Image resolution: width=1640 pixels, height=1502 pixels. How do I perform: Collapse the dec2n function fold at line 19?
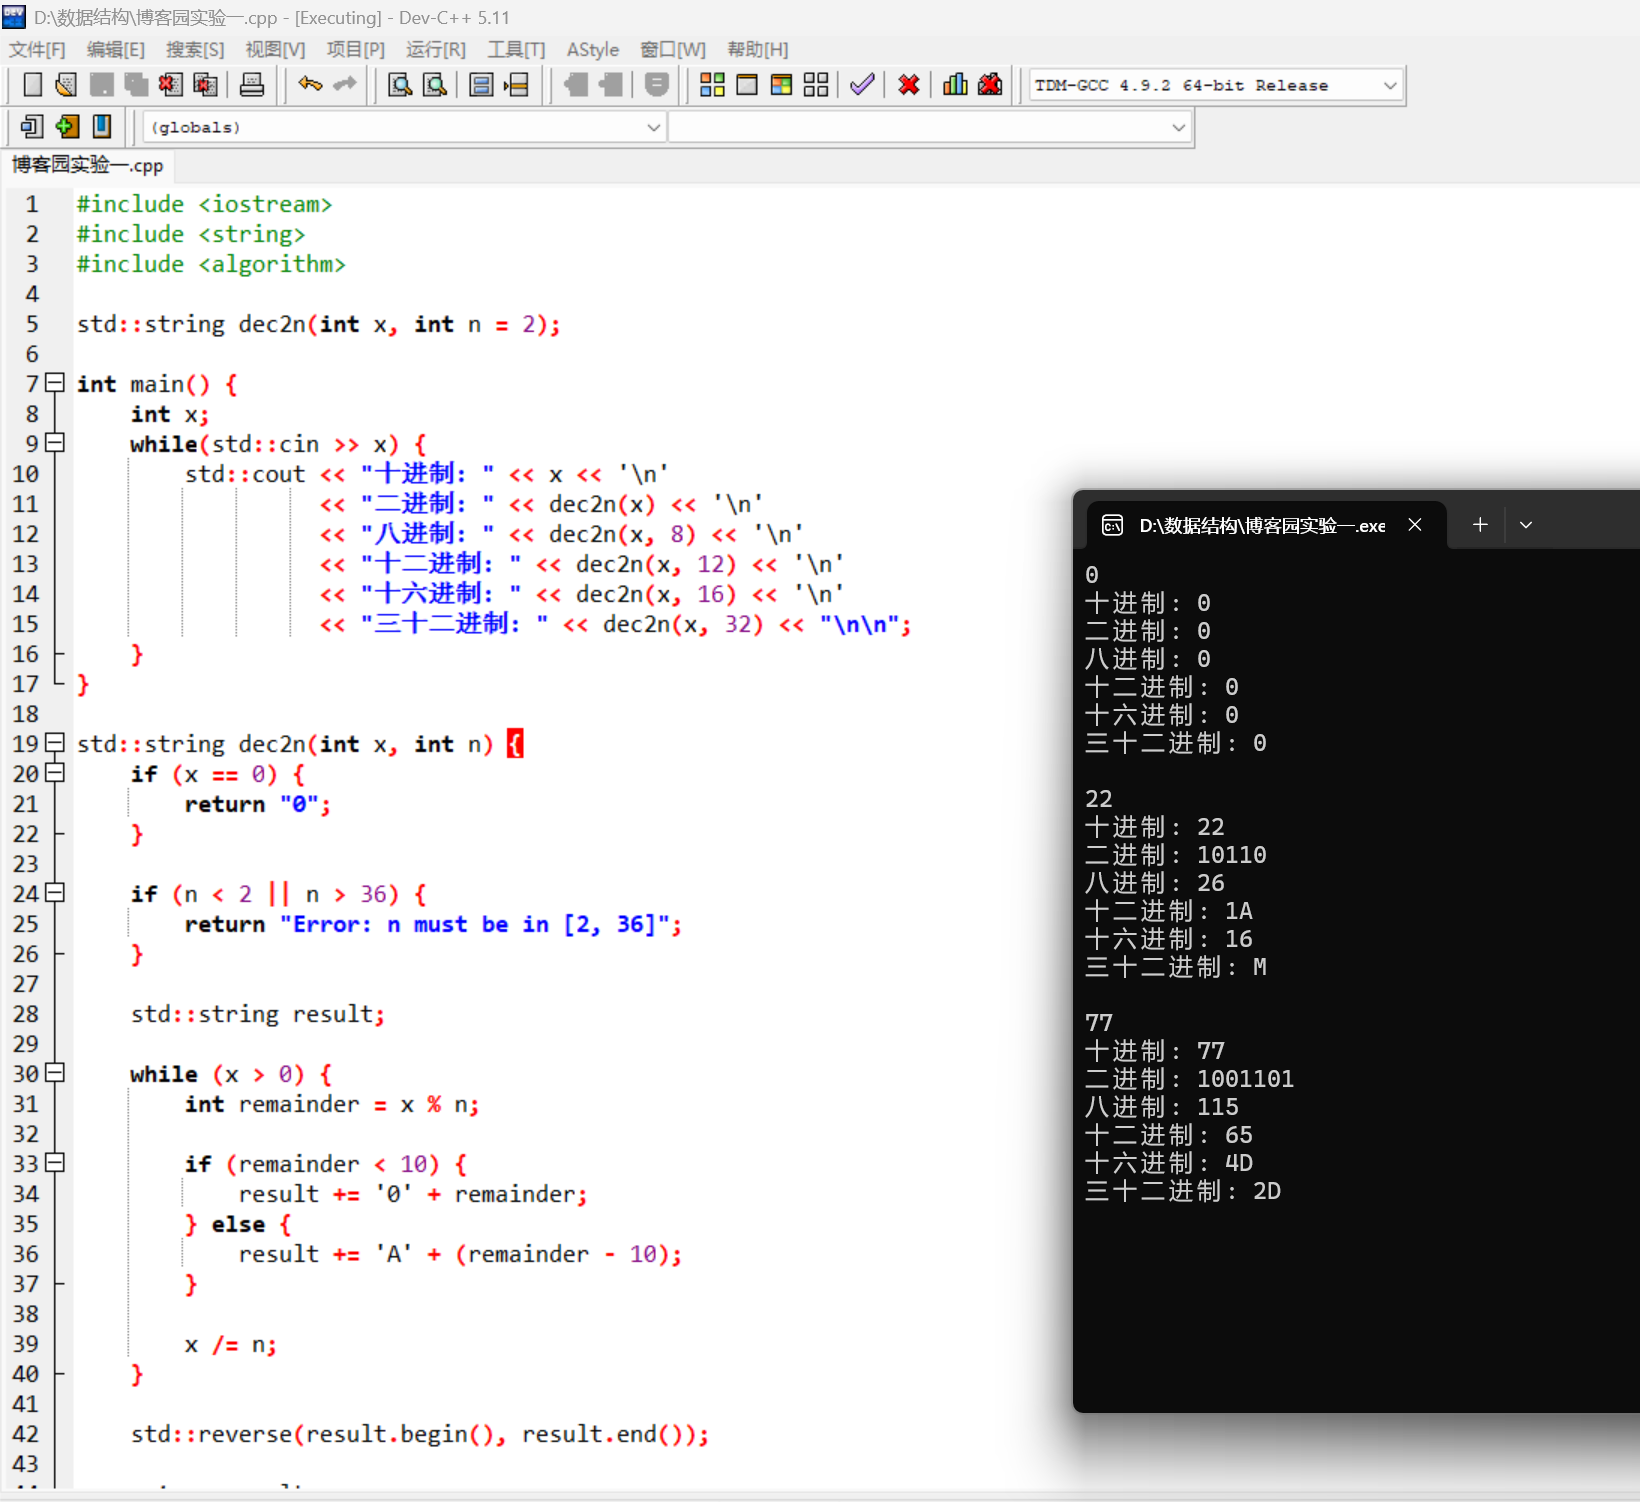(55, 743)
